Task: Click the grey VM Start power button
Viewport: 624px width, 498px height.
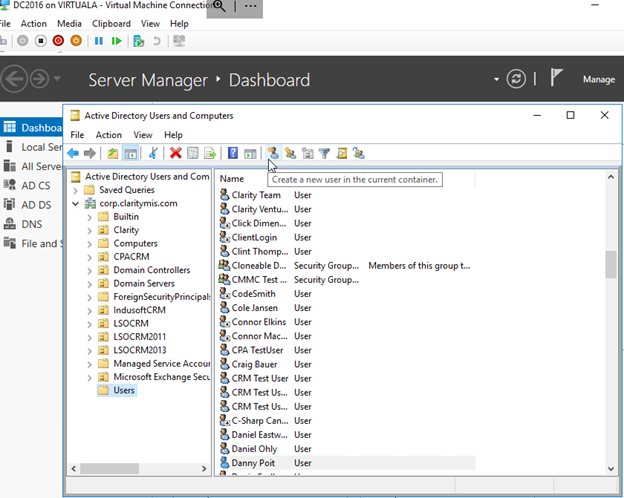Action: (x=23, y=41)
